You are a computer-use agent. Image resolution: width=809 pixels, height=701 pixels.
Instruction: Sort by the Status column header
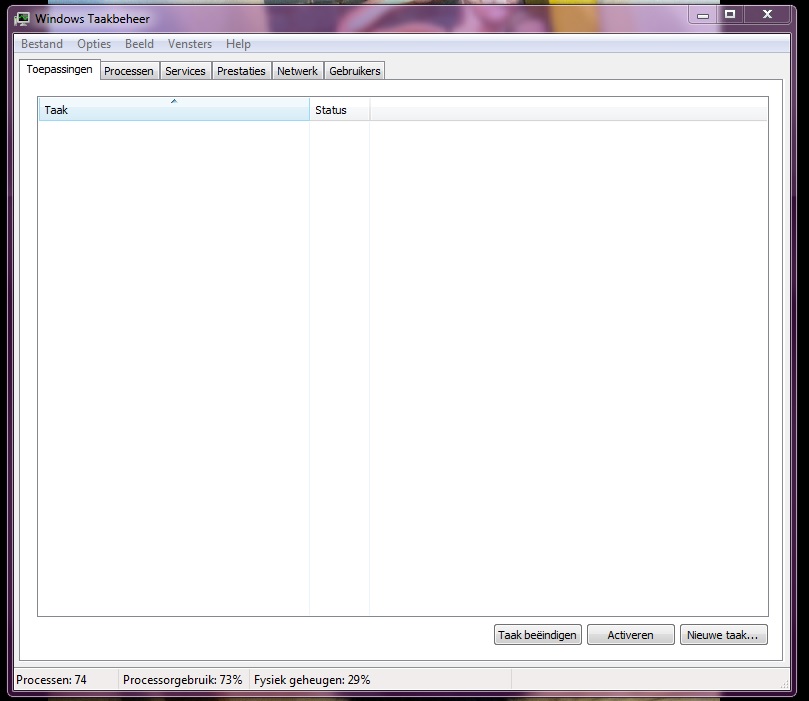pos(339,109)
